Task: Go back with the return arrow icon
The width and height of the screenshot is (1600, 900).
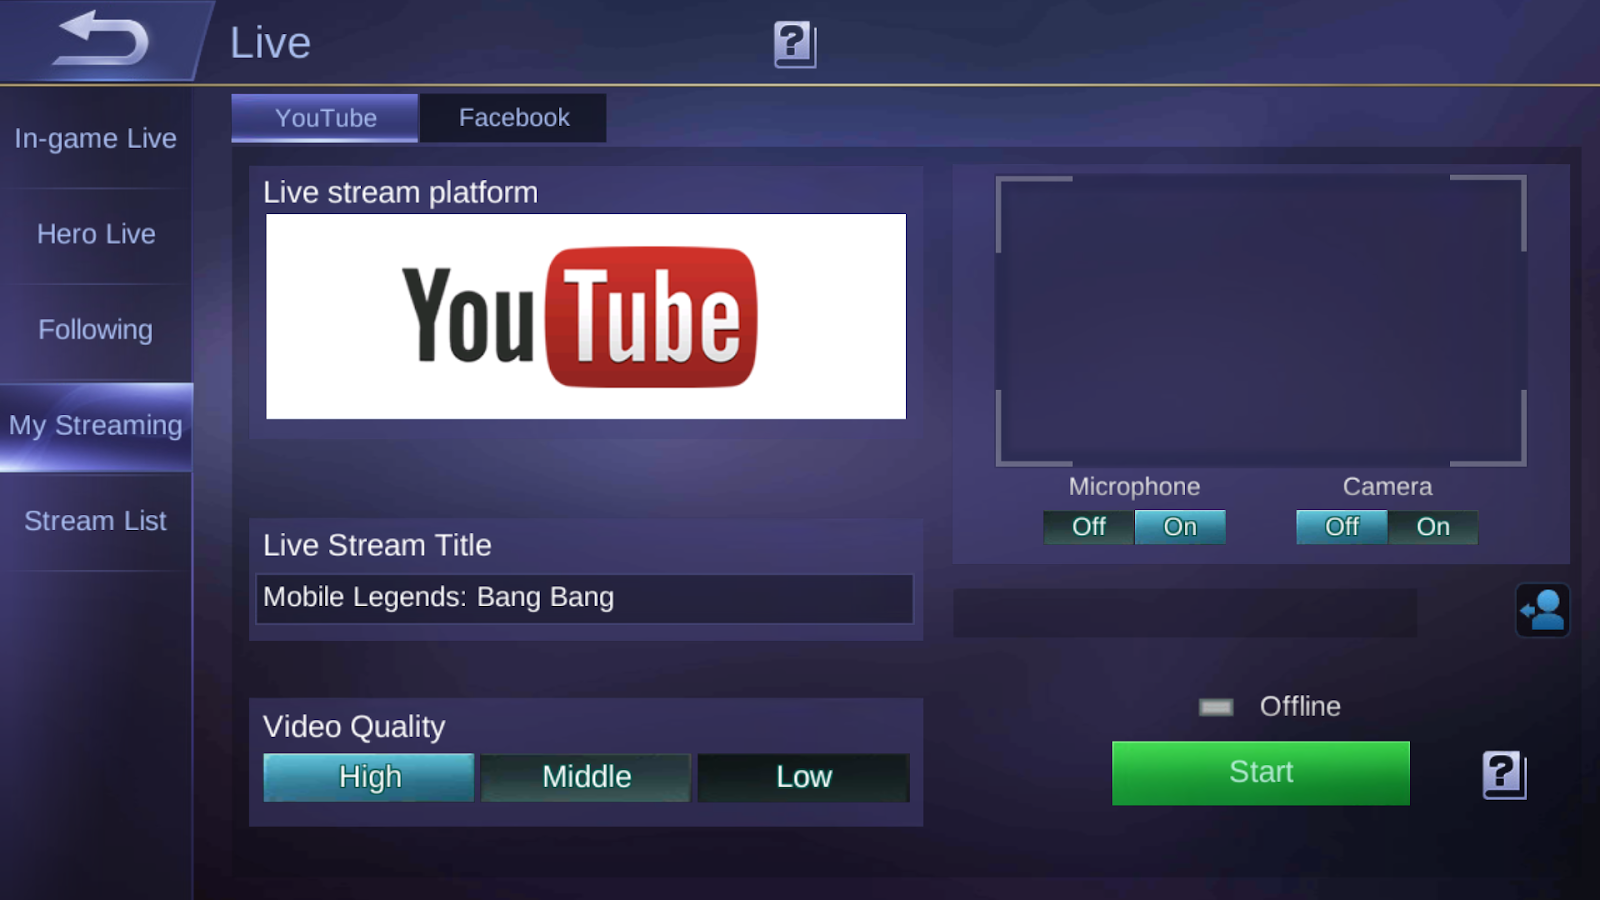Action: coord(100,39)
